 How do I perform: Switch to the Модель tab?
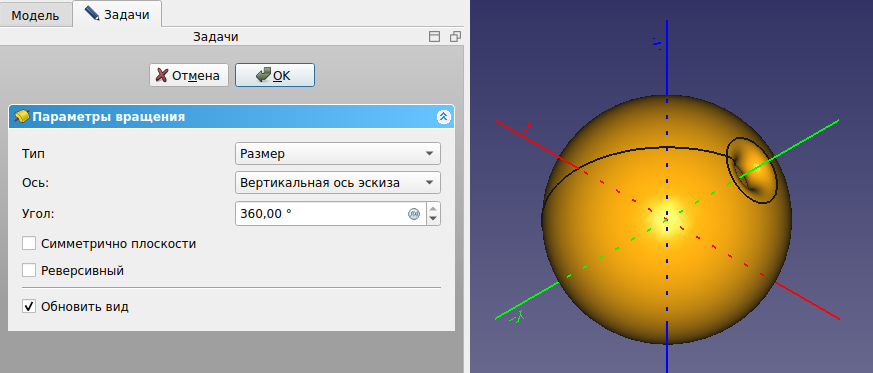[36, 15]
